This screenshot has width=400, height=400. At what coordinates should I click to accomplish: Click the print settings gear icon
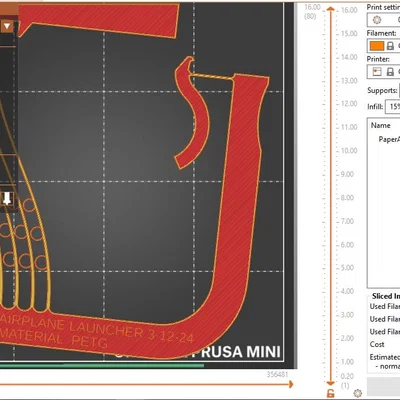[x=377, y=20]
